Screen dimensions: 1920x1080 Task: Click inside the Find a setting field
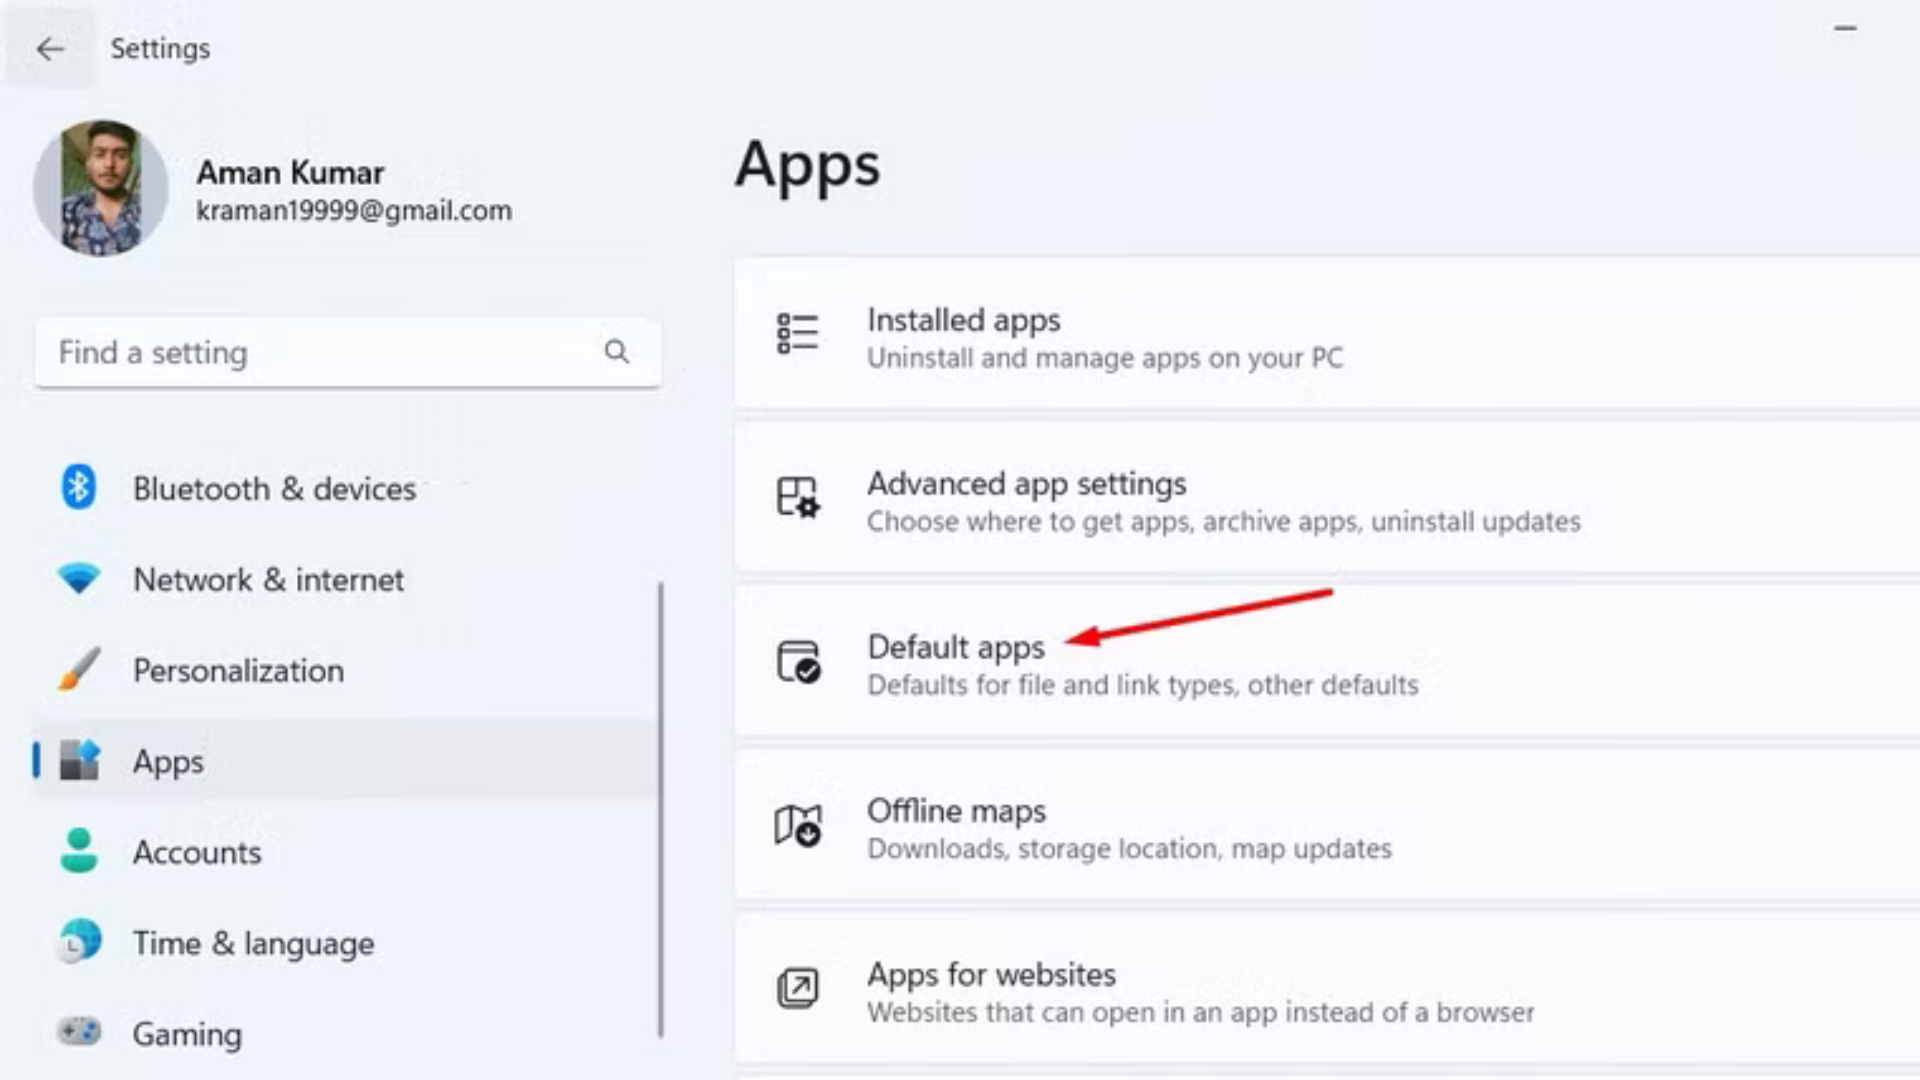point(300,352)
